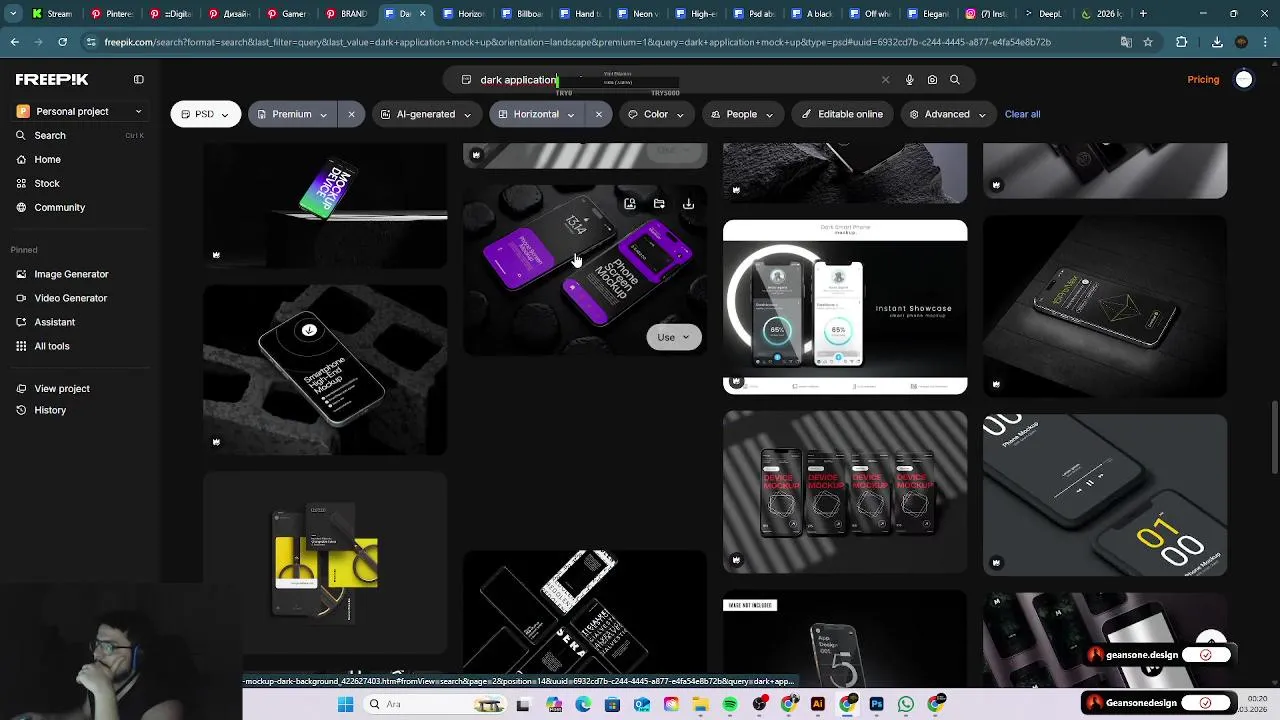Bookmark this page with the star icon
This screenshot has height=720, width=1280.
pos(1148,42)
